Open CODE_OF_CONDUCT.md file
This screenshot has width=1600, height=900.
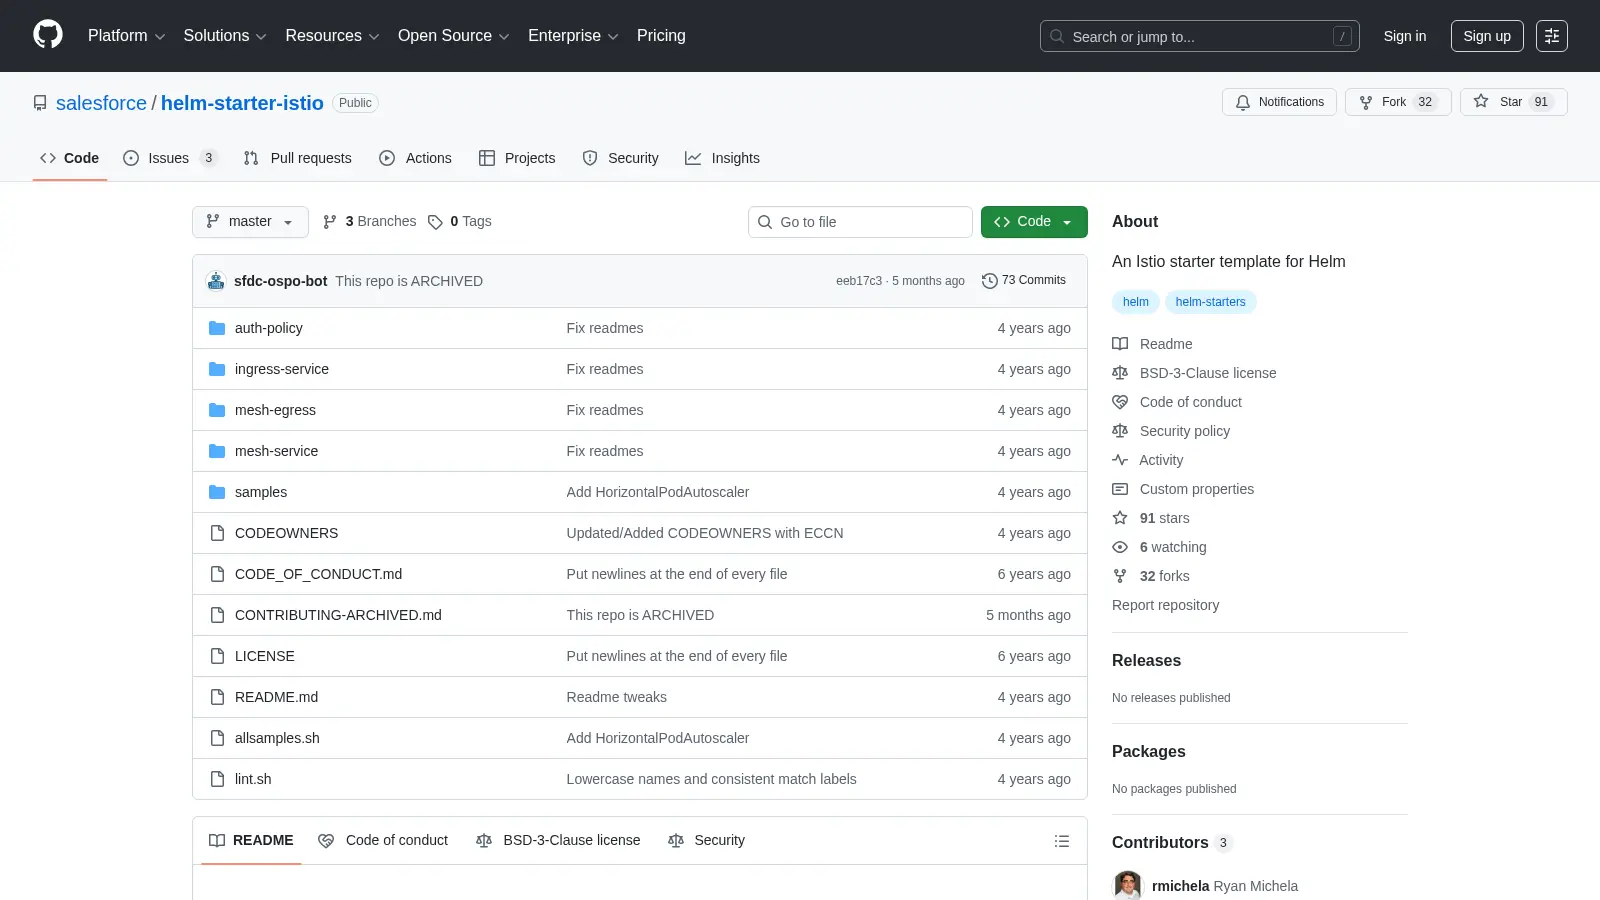(x=318, y=574)
